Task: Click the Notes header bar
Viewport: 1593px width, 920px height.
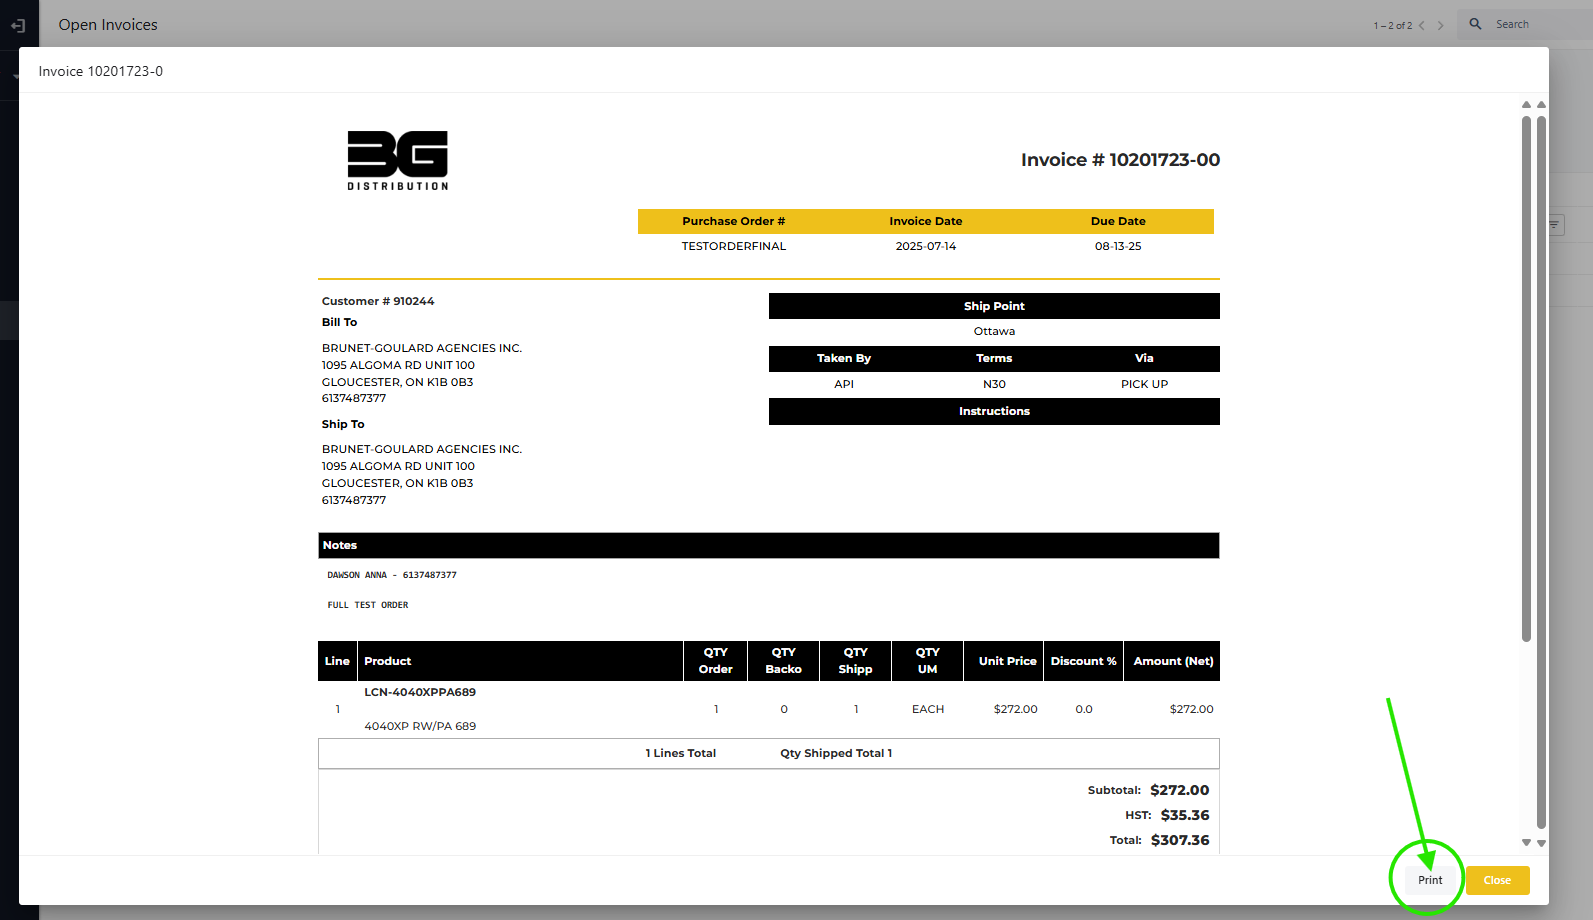Action: pyautogui.click(x=769, y=545)
